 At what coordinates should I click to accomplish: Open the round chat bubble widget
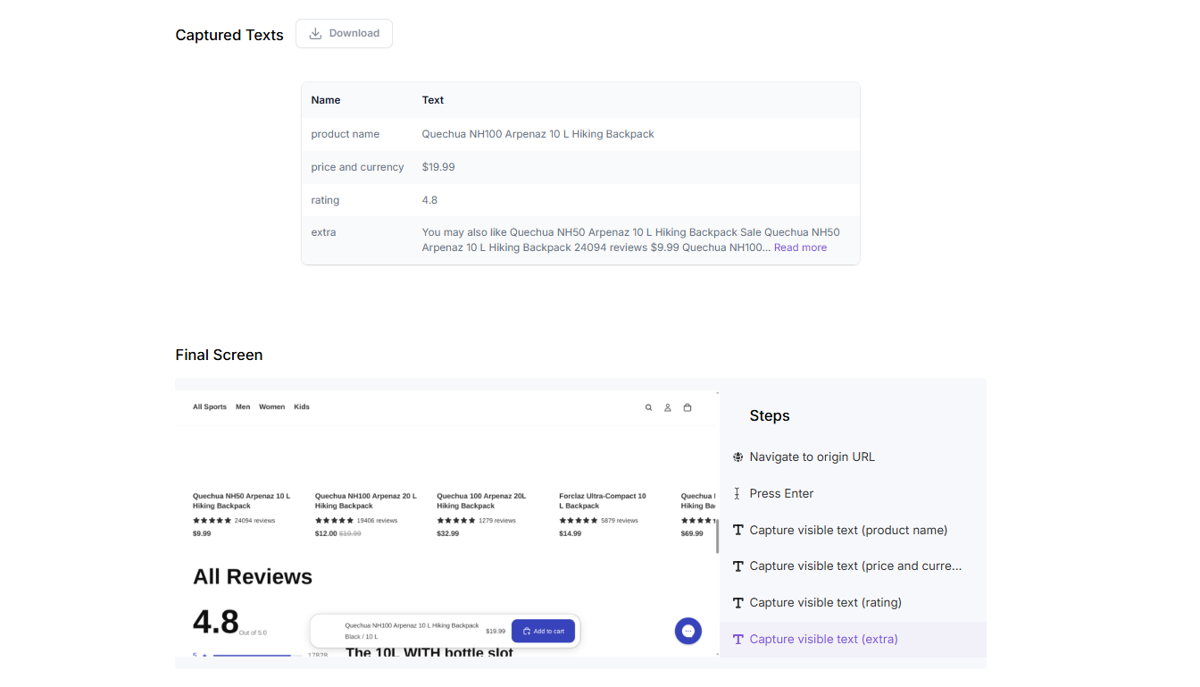point(688,631)
